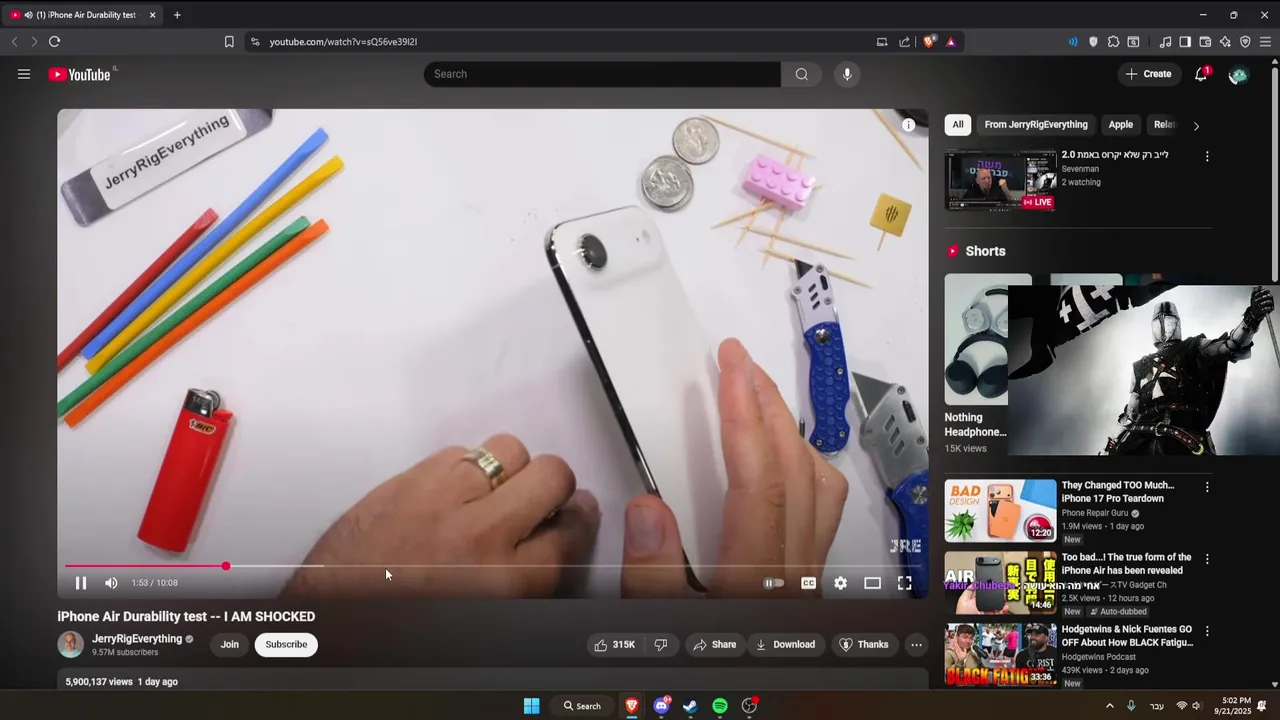The width and height of the screenshot is (1280, 720).
Task: Open the Brave Wallet icon
Action: coord(1205,42)
